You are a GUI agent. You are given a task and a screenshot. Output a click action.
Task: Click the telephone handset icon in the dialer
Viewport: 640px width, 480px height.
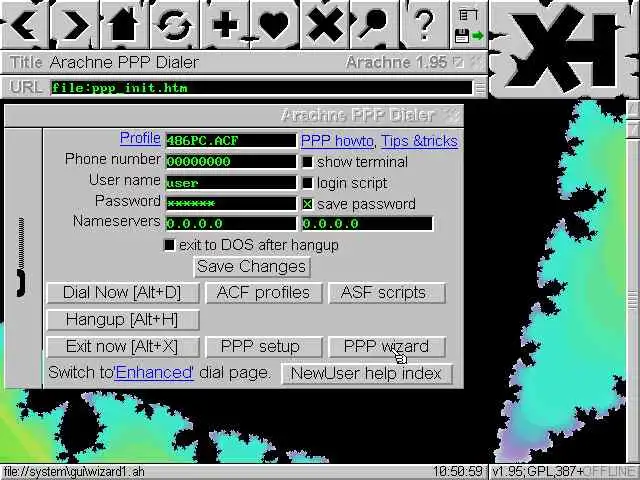(21, 257)
